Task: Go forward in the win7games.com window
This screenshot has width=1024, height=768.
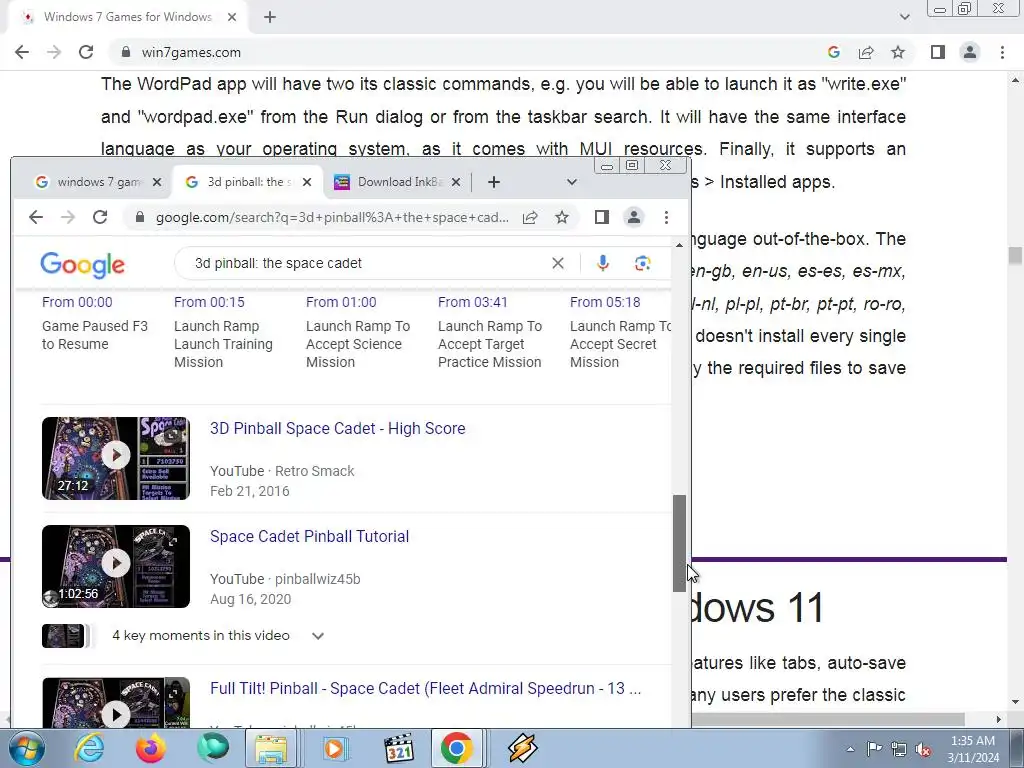Action: pos(54,52)
